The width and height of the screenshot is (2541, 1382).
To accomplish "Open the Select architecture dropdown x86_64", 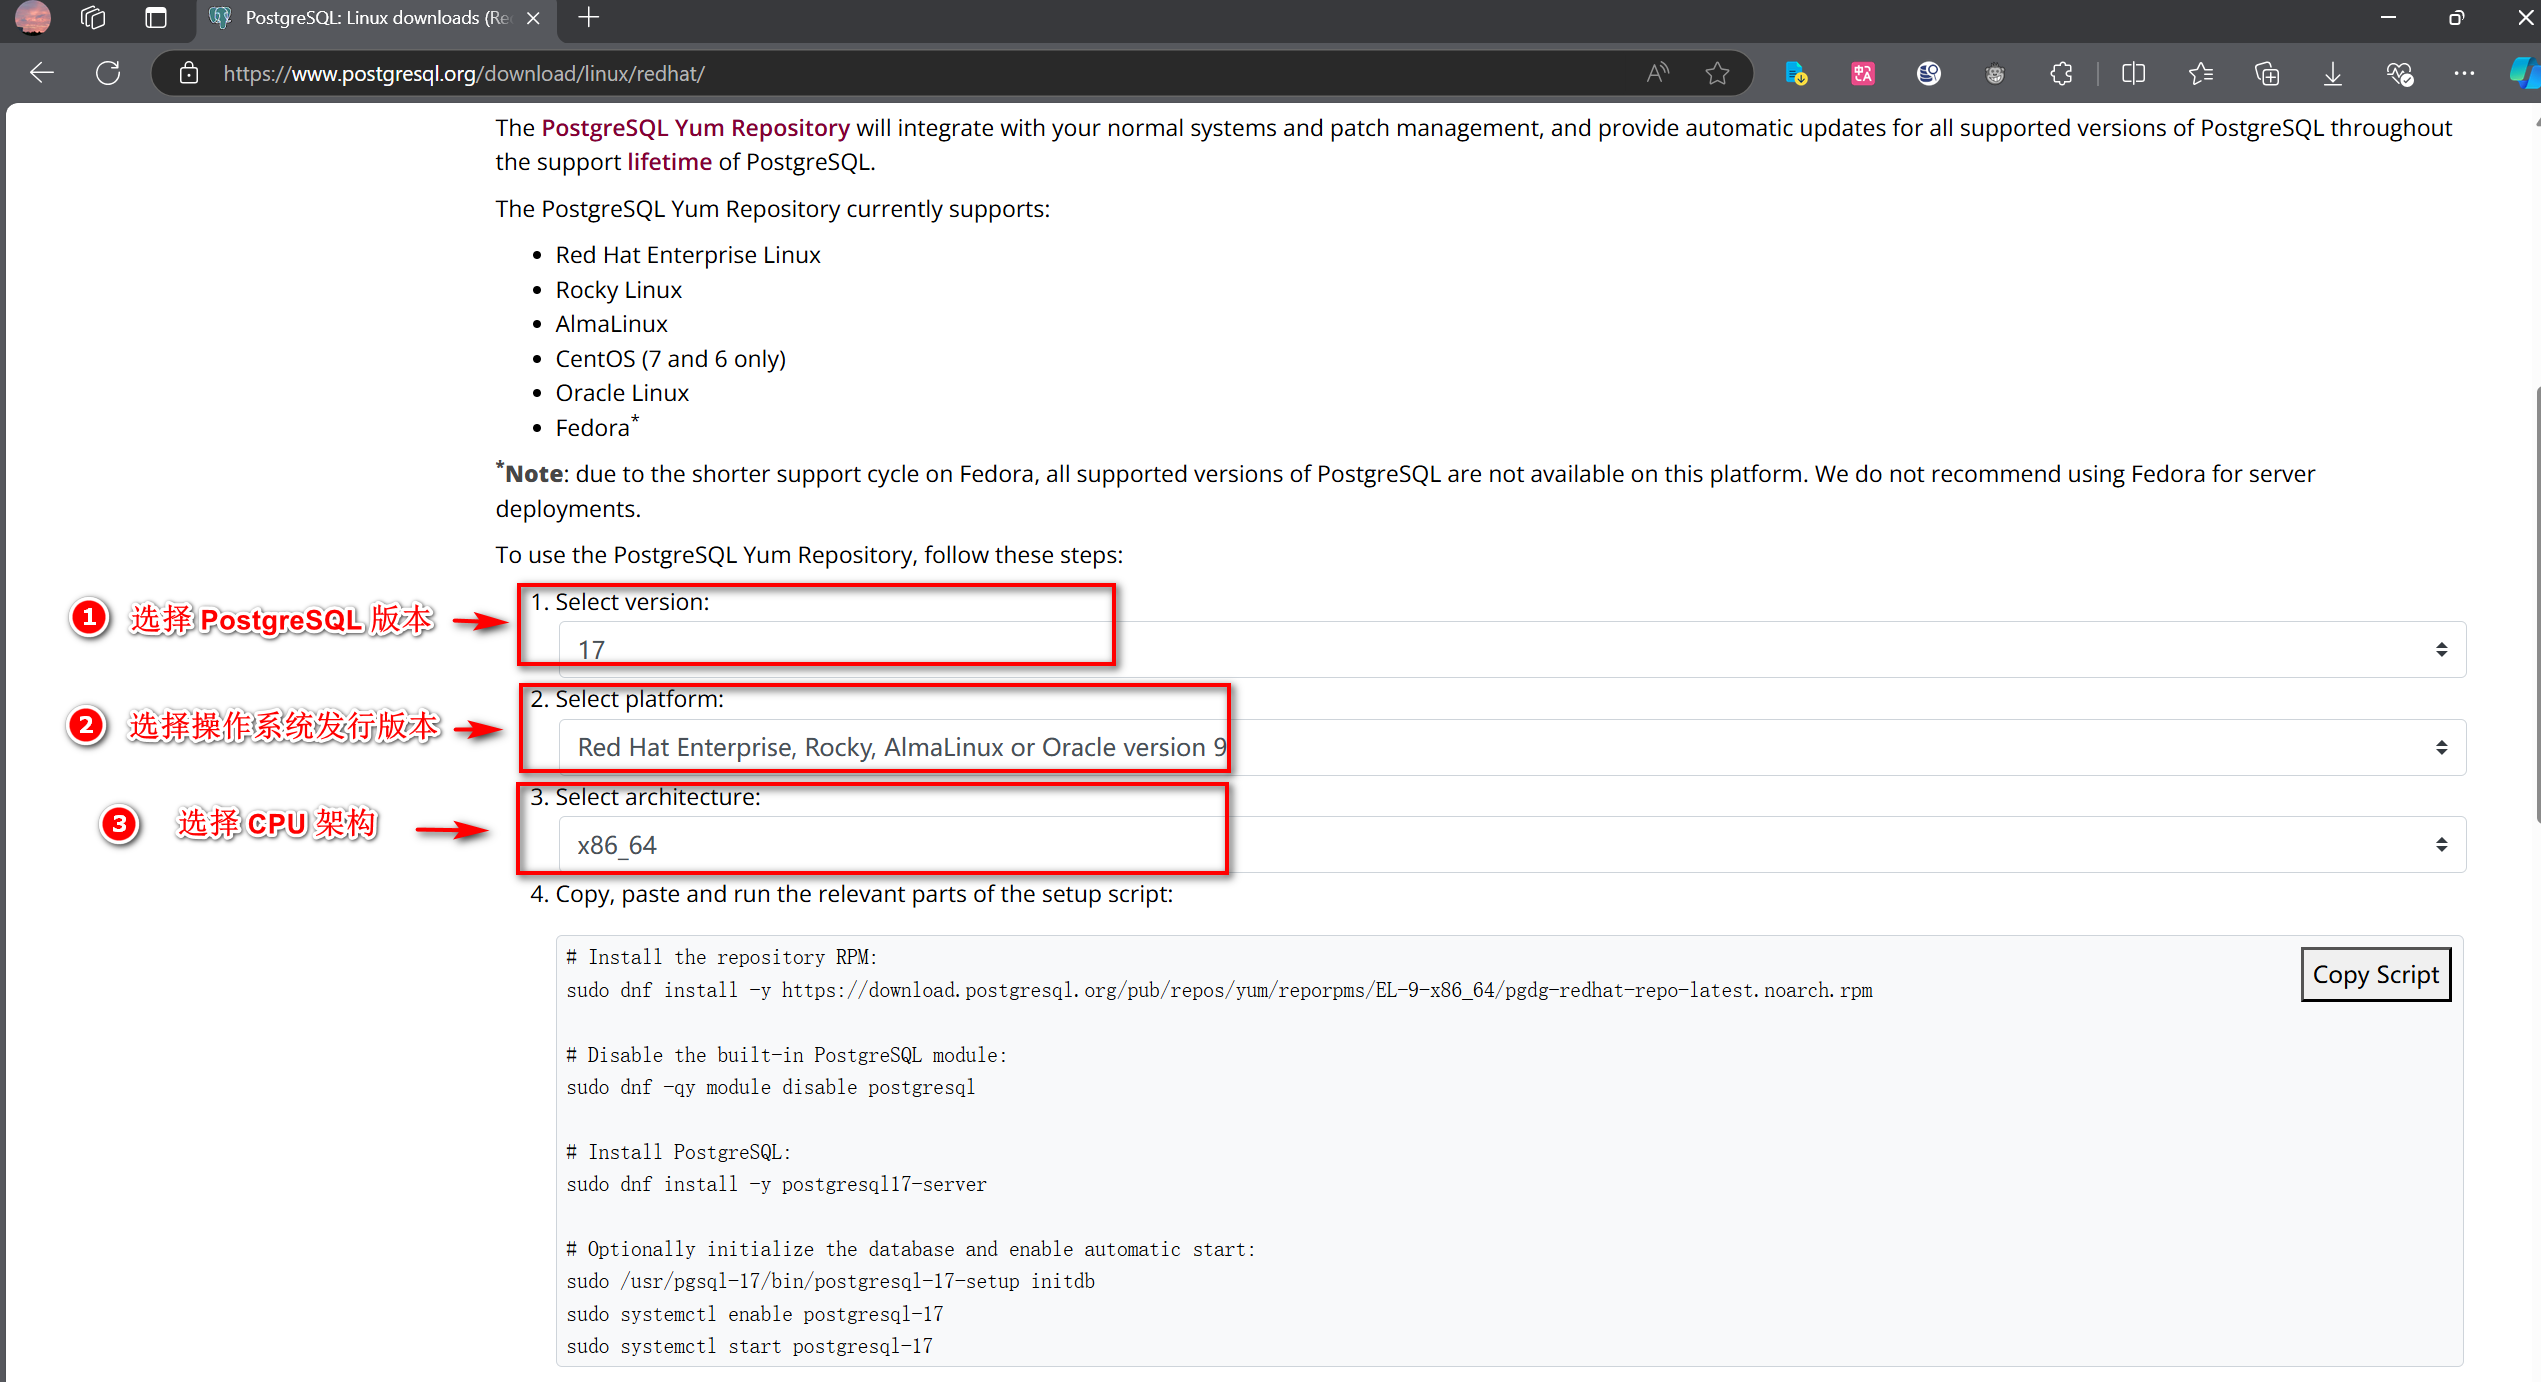I will [x=1510, y=845].
